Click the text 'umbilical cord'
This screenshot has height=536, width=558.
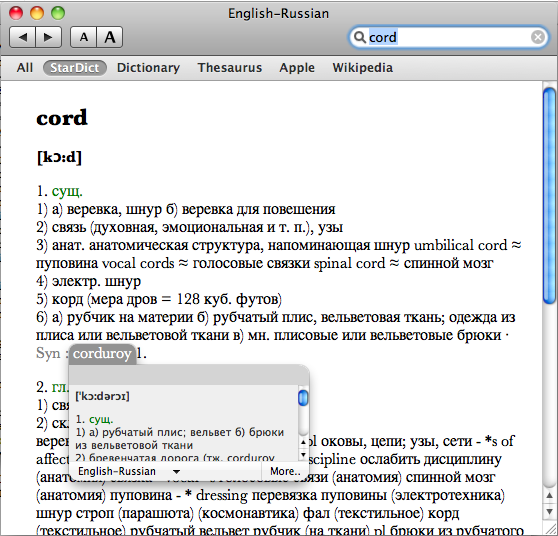[461, 246]
